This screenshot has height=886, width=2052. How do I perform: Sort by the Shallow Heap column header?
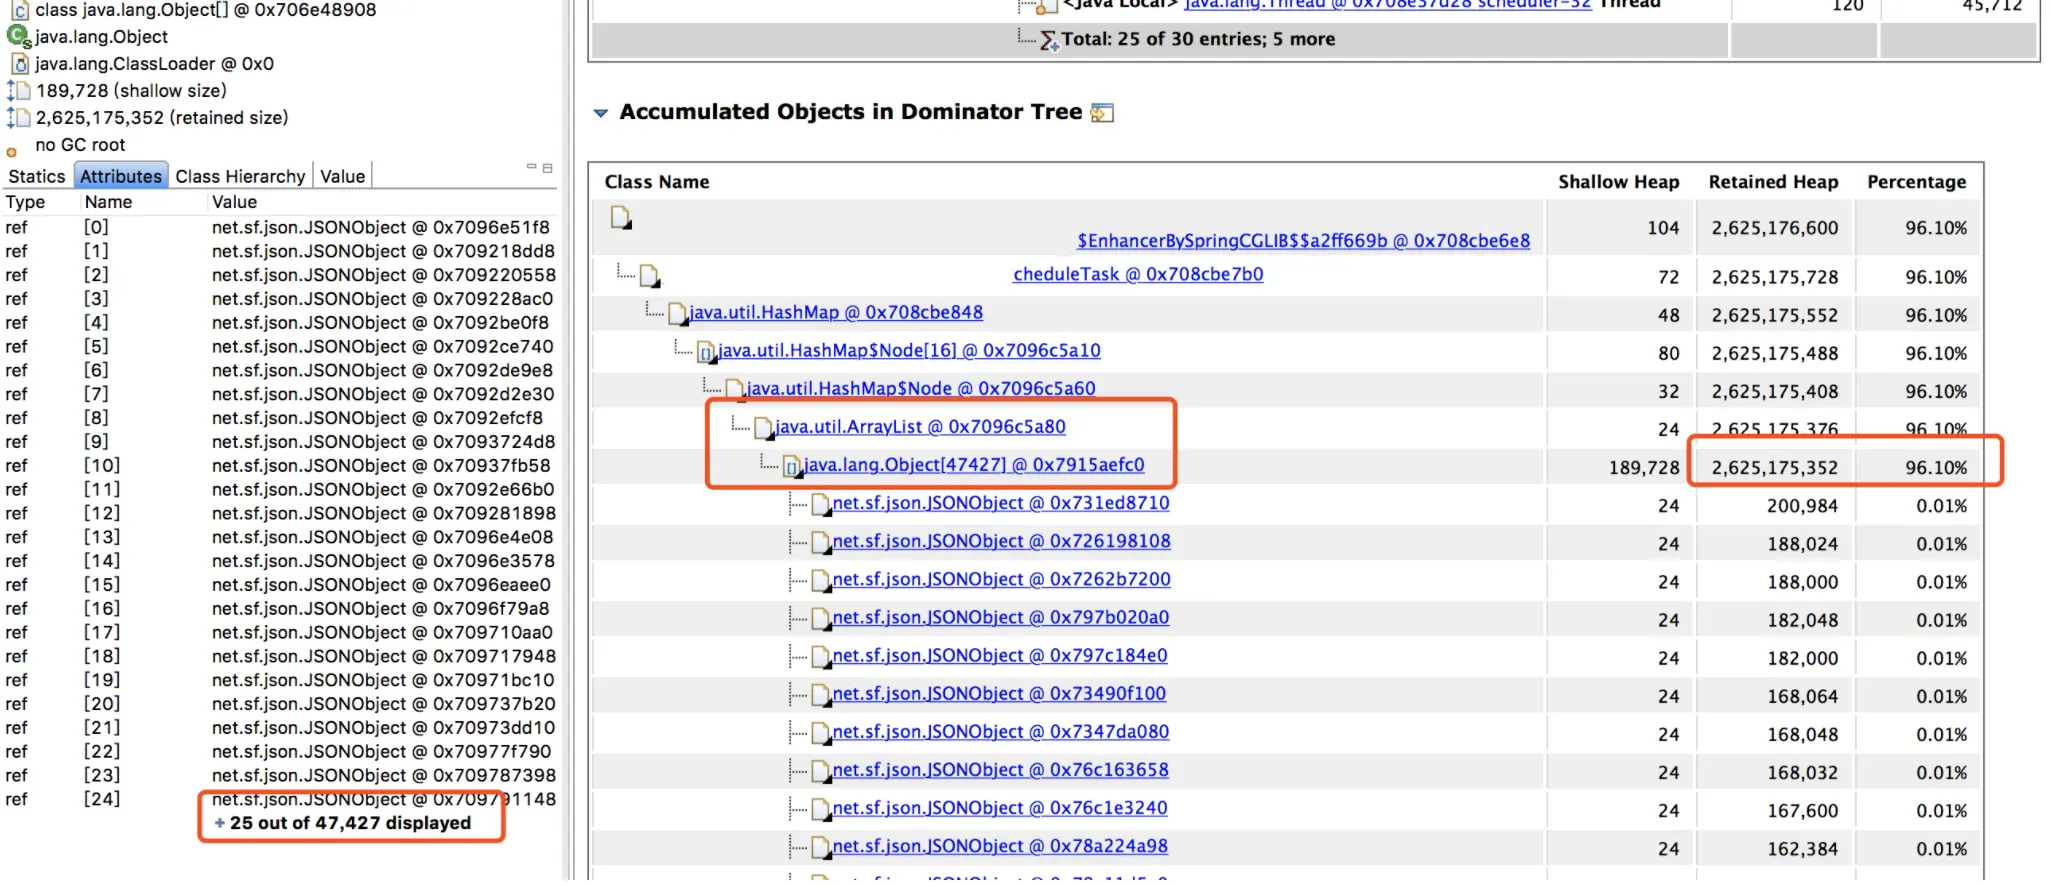1618,182
